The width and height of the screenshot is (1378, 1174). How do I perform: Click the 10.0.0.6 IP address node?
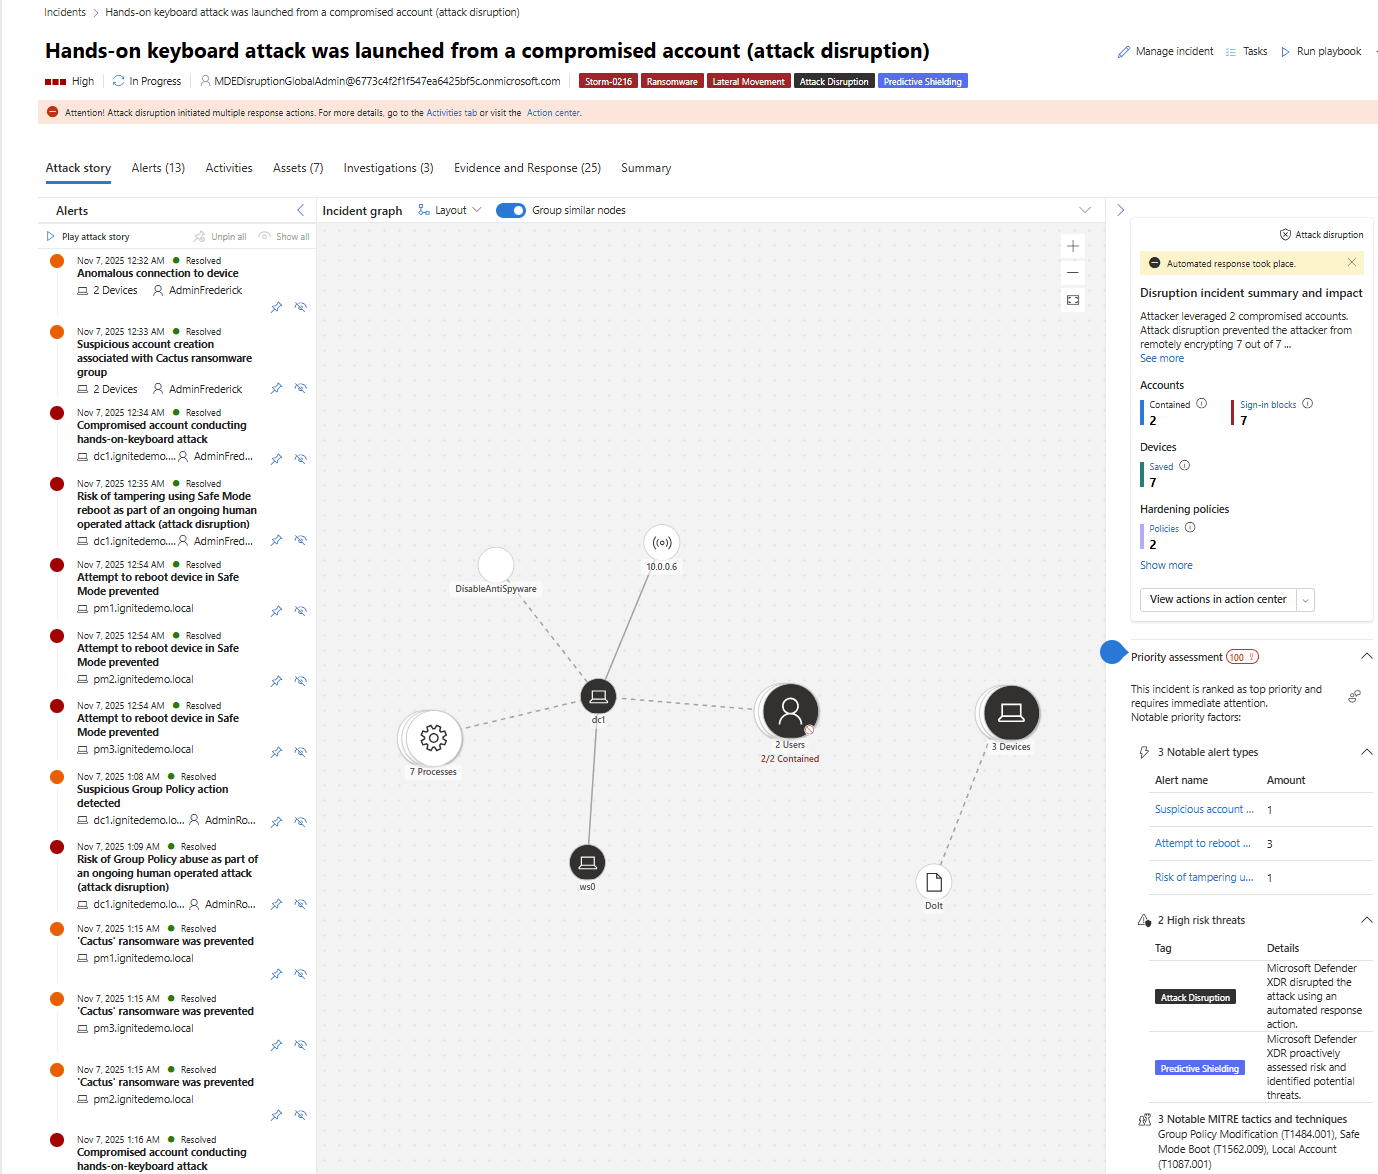coord(662,543)
